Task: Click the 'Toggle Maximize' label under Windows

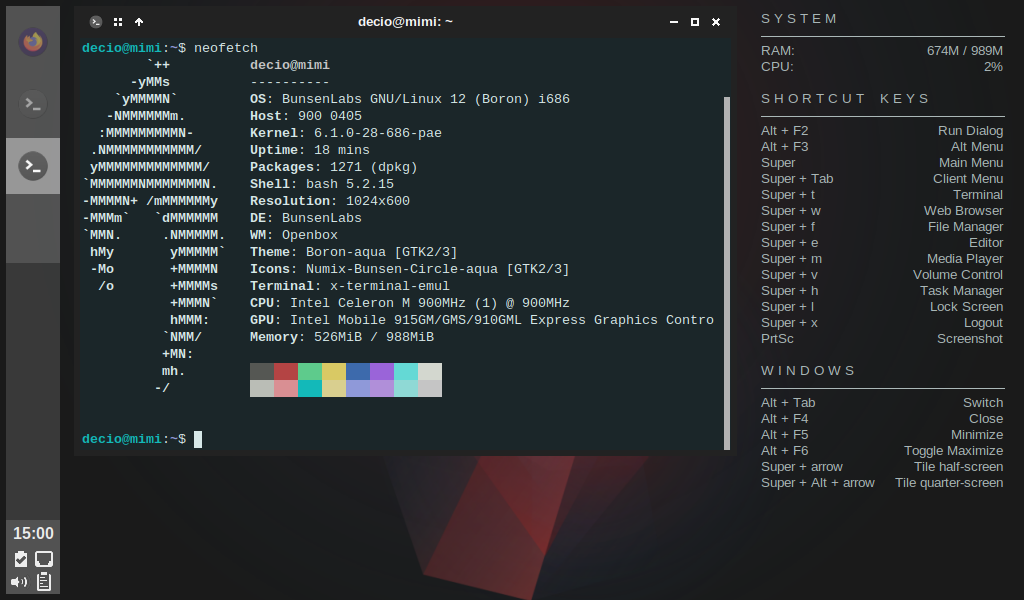Action: [953, 450]
